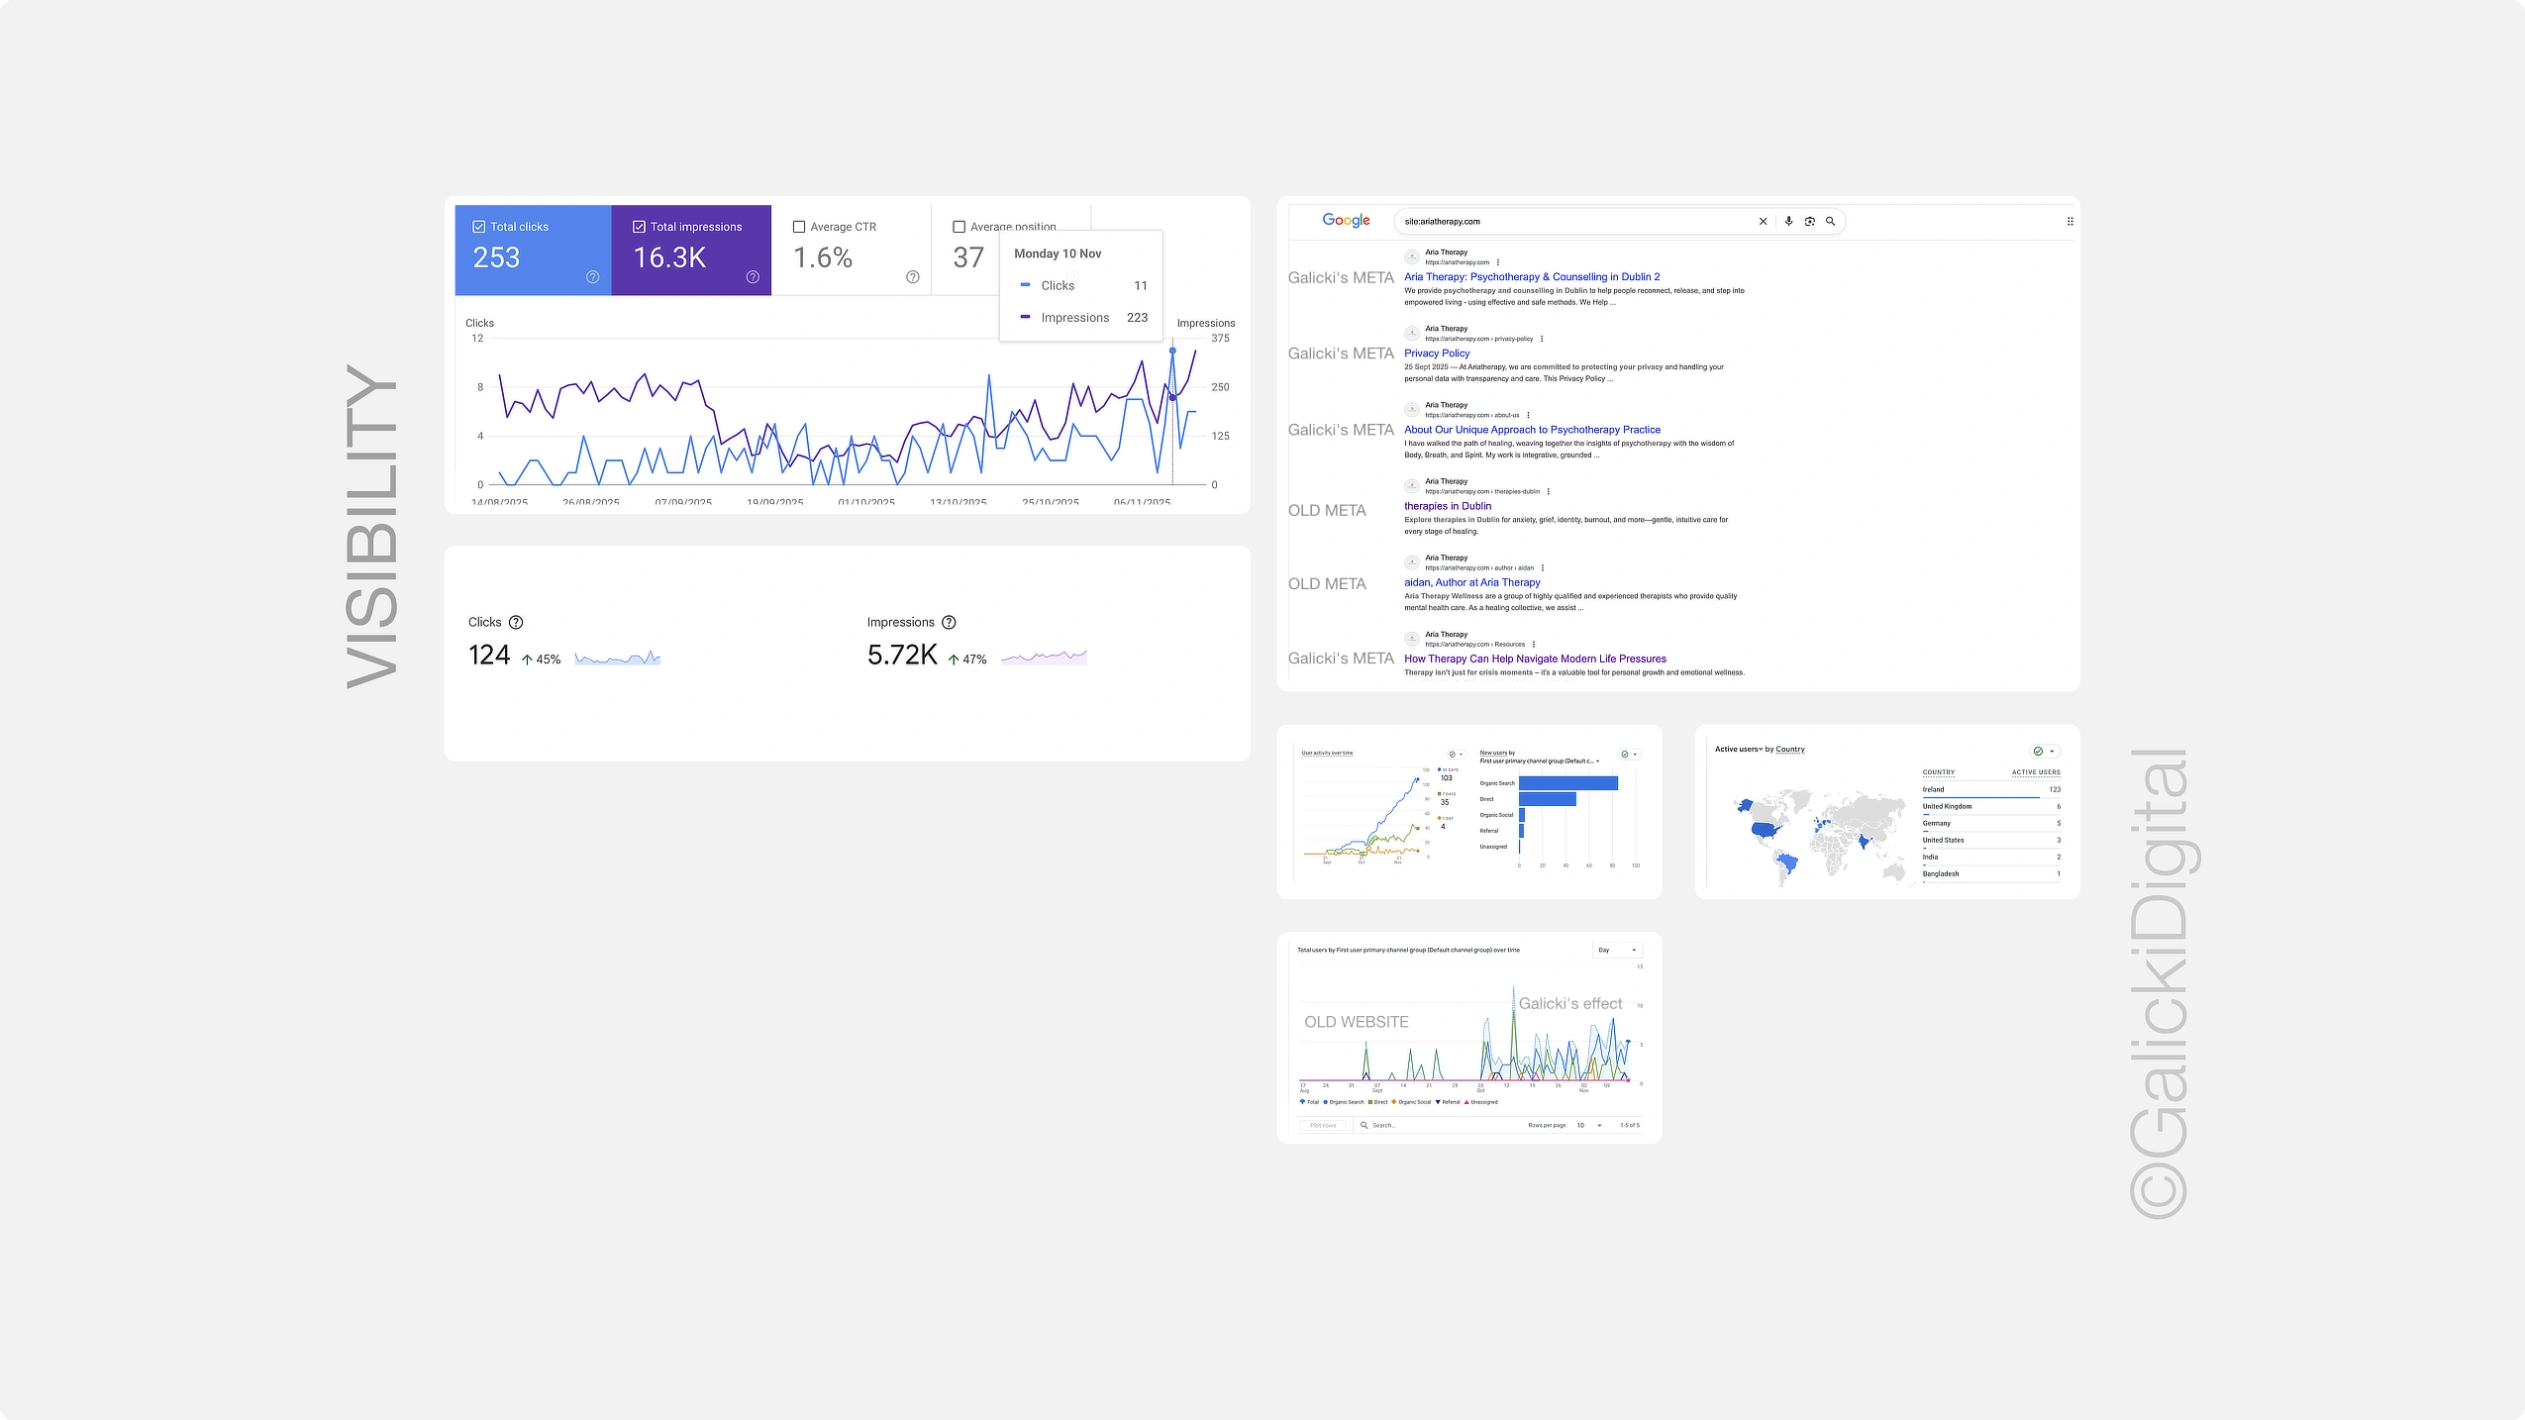
Task: Enable the Average CTR checkbox
Action: coord(799,227)
